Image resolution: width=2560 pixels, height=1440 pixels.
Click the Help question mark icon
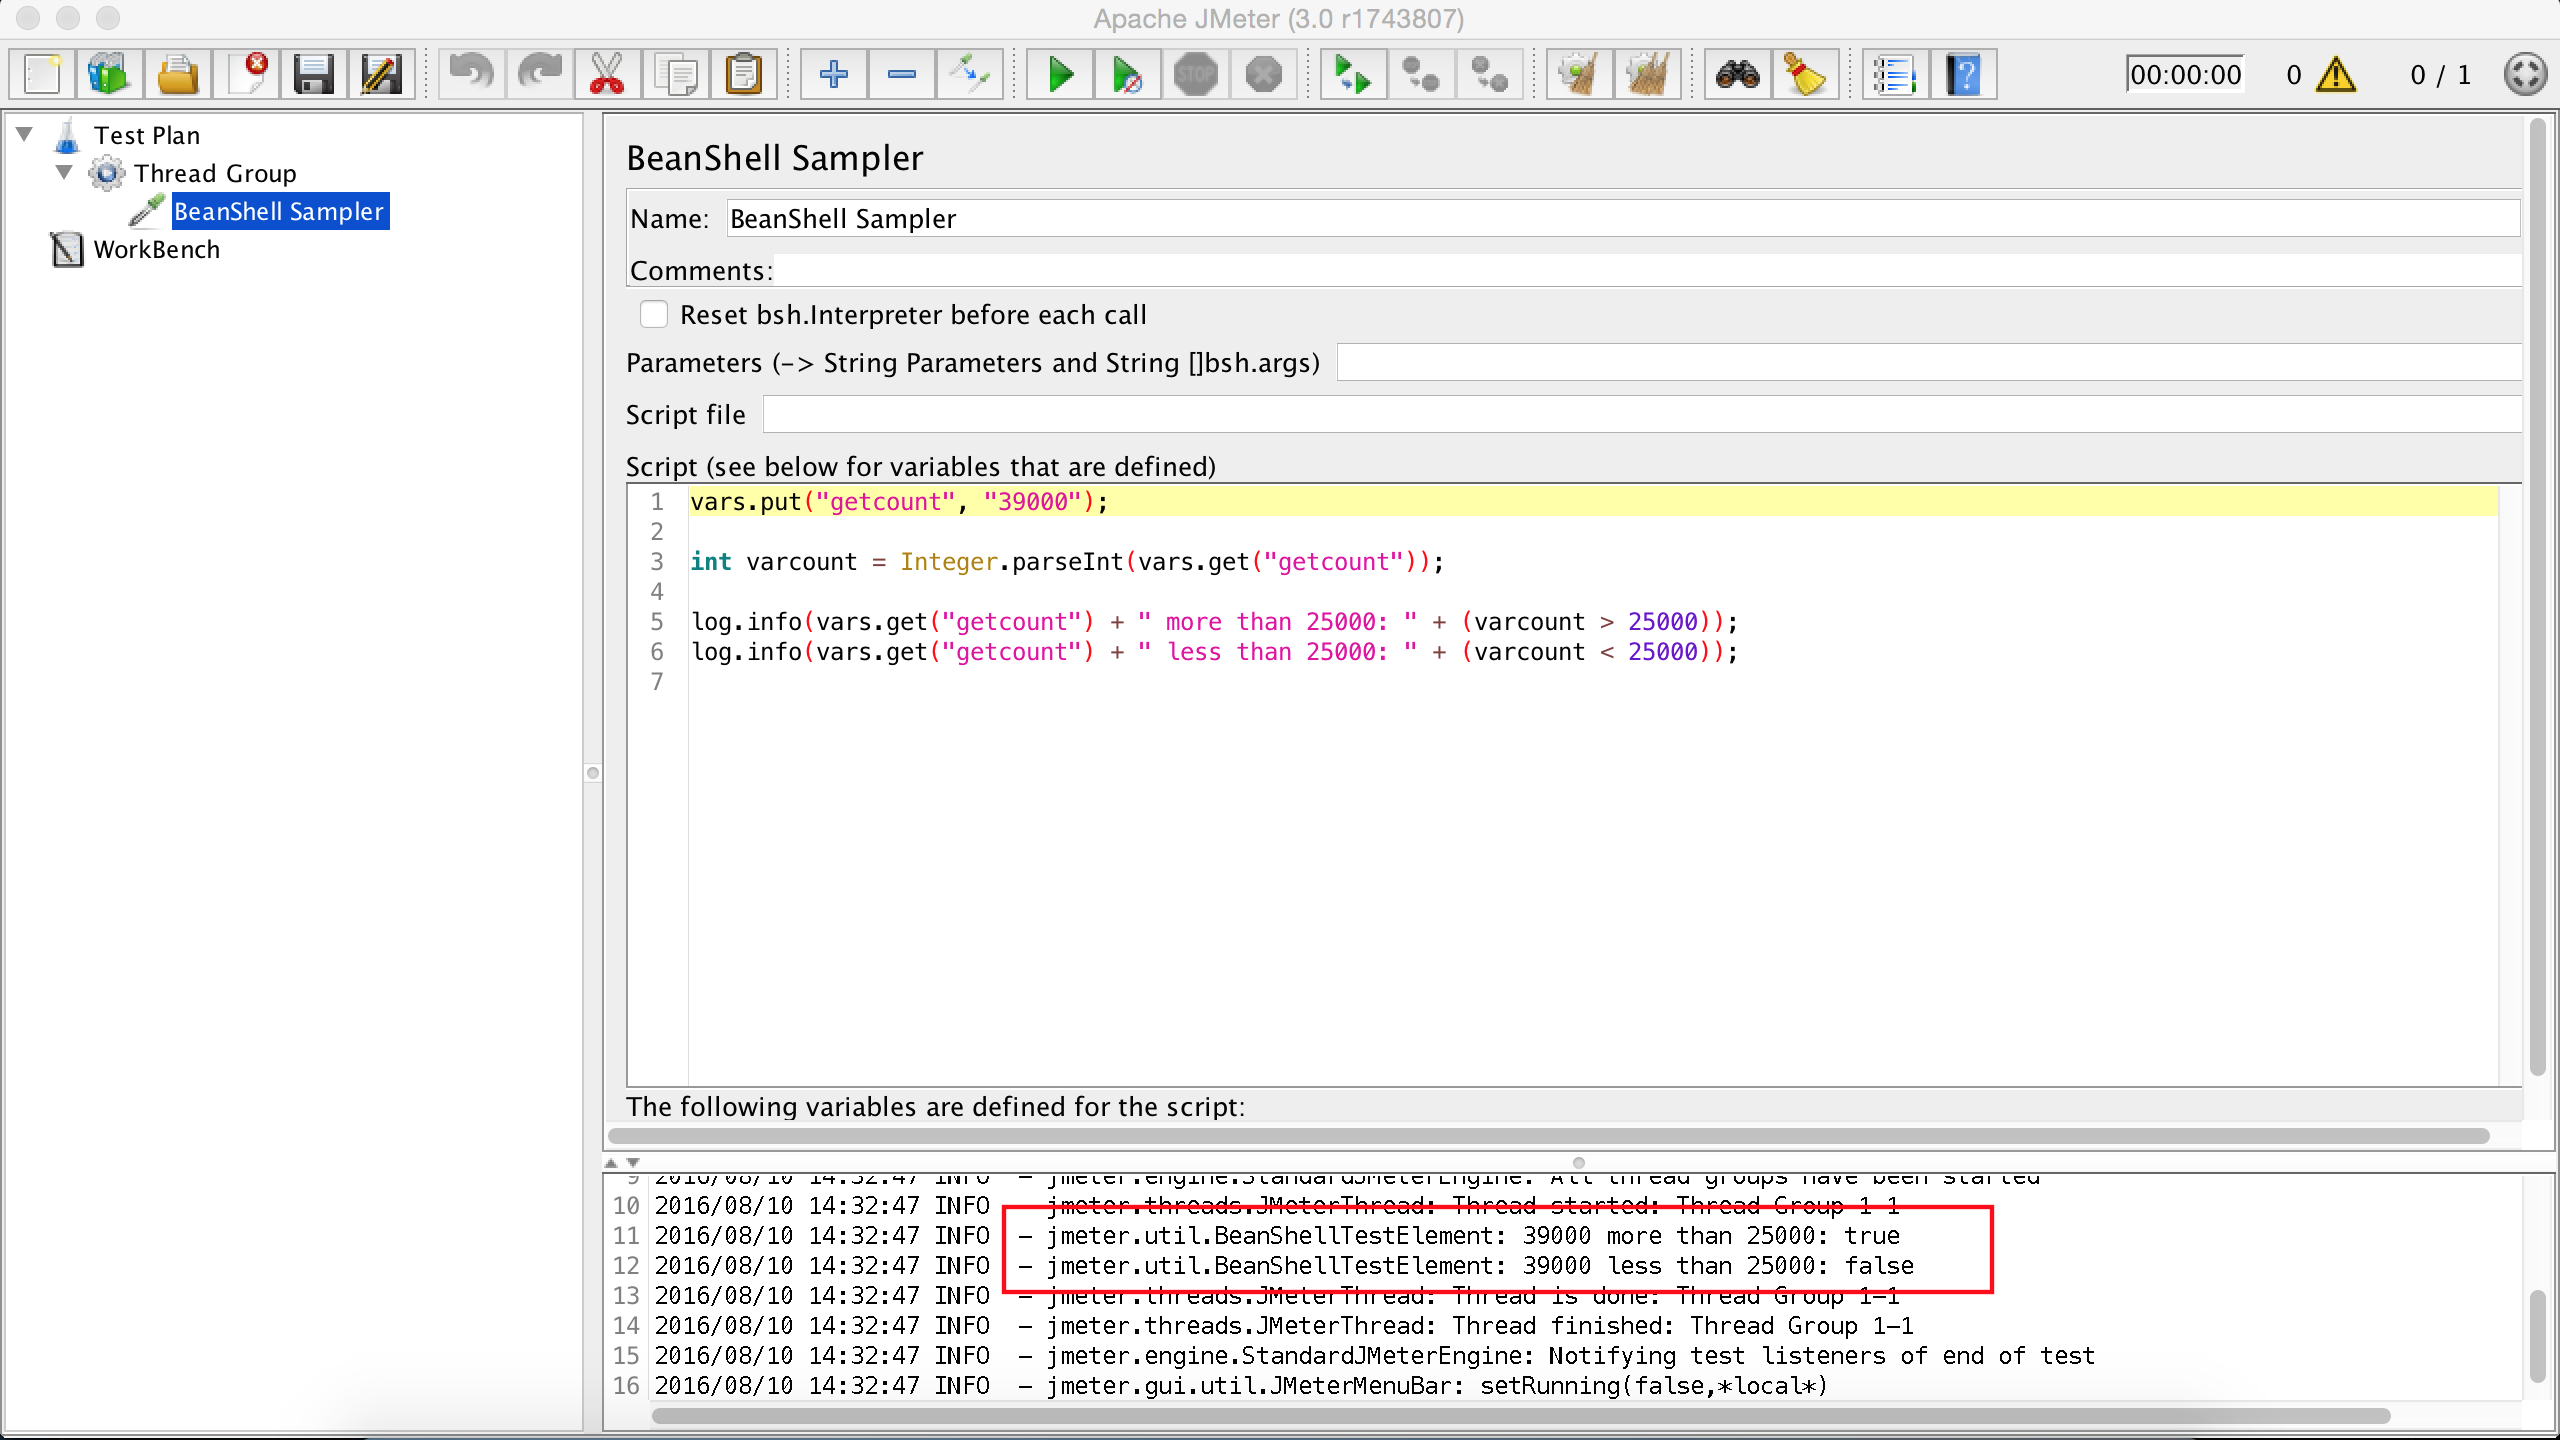click(x=1964, y=75)
